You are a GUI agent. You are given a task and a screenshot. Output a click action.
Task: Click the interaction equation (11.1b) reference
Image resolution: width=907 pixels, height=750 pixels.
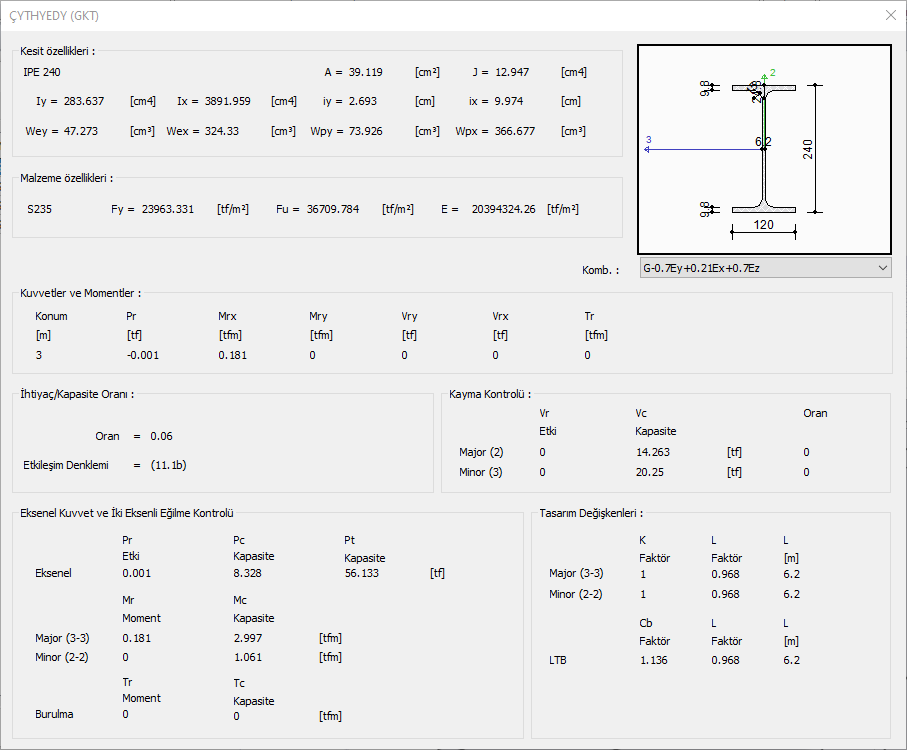pos(168,465)
